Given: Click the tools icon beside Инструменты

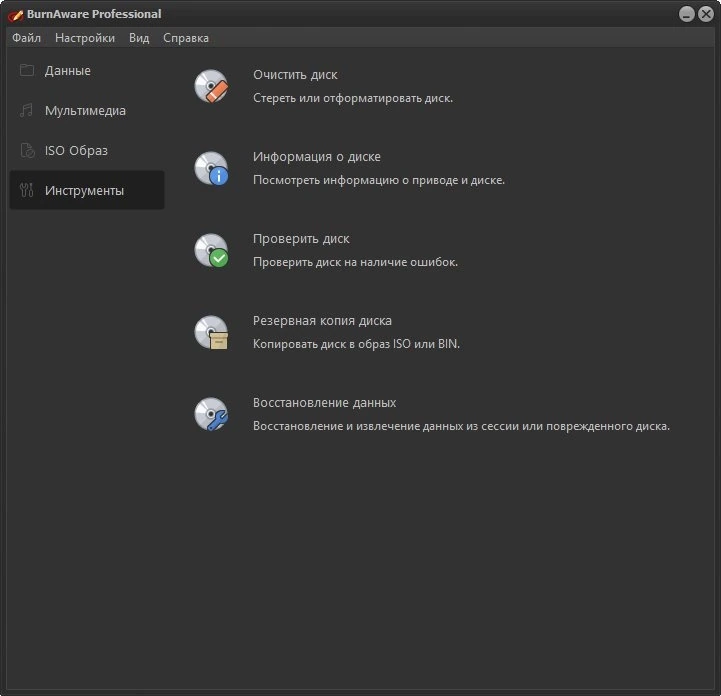Looking at the screenshot, I should [27, 190].
